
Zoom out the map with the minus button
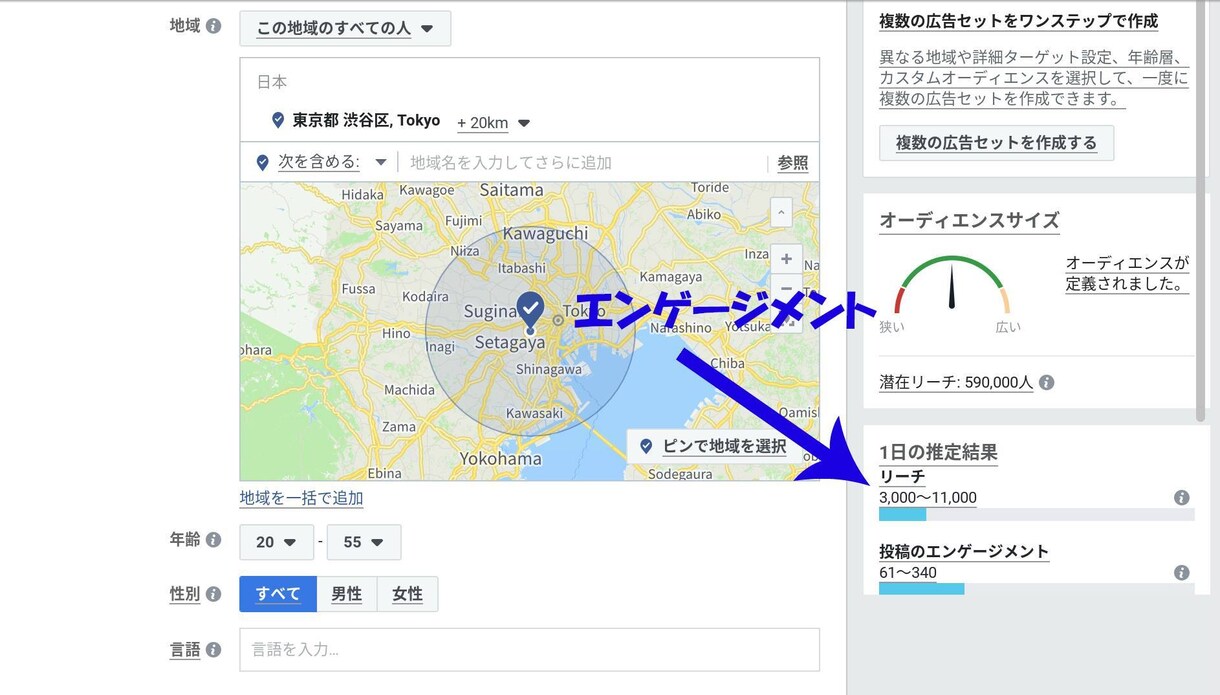(786, 287)
